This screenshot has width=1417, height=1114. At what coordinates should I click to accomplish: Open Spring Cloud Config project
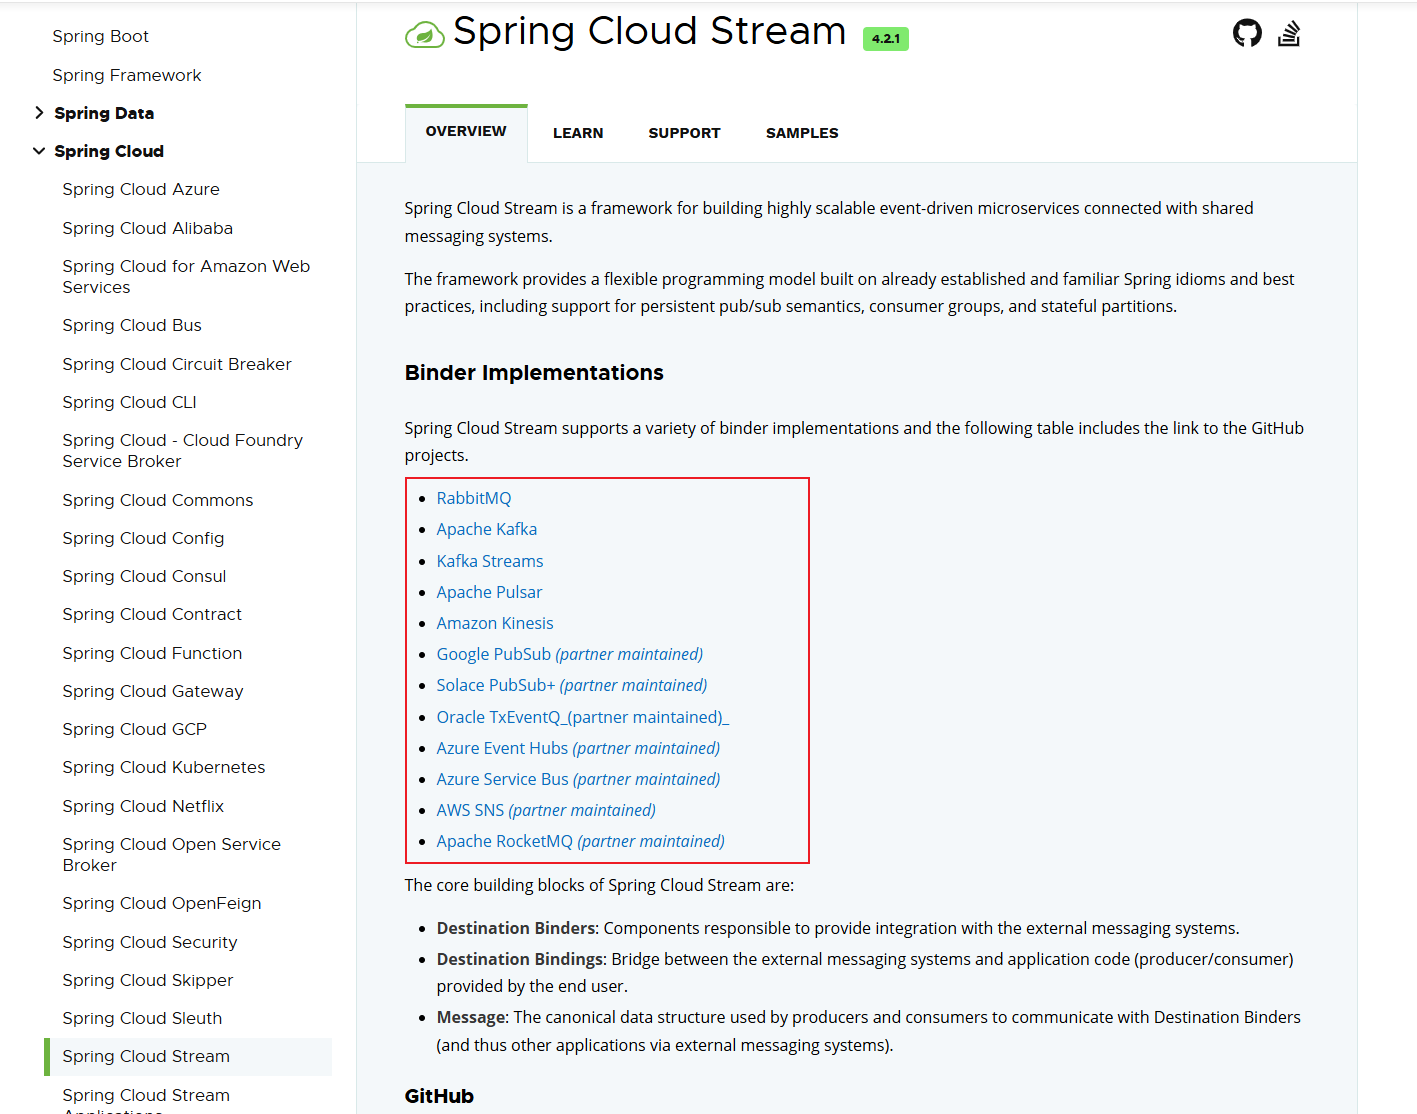(143, 538)
